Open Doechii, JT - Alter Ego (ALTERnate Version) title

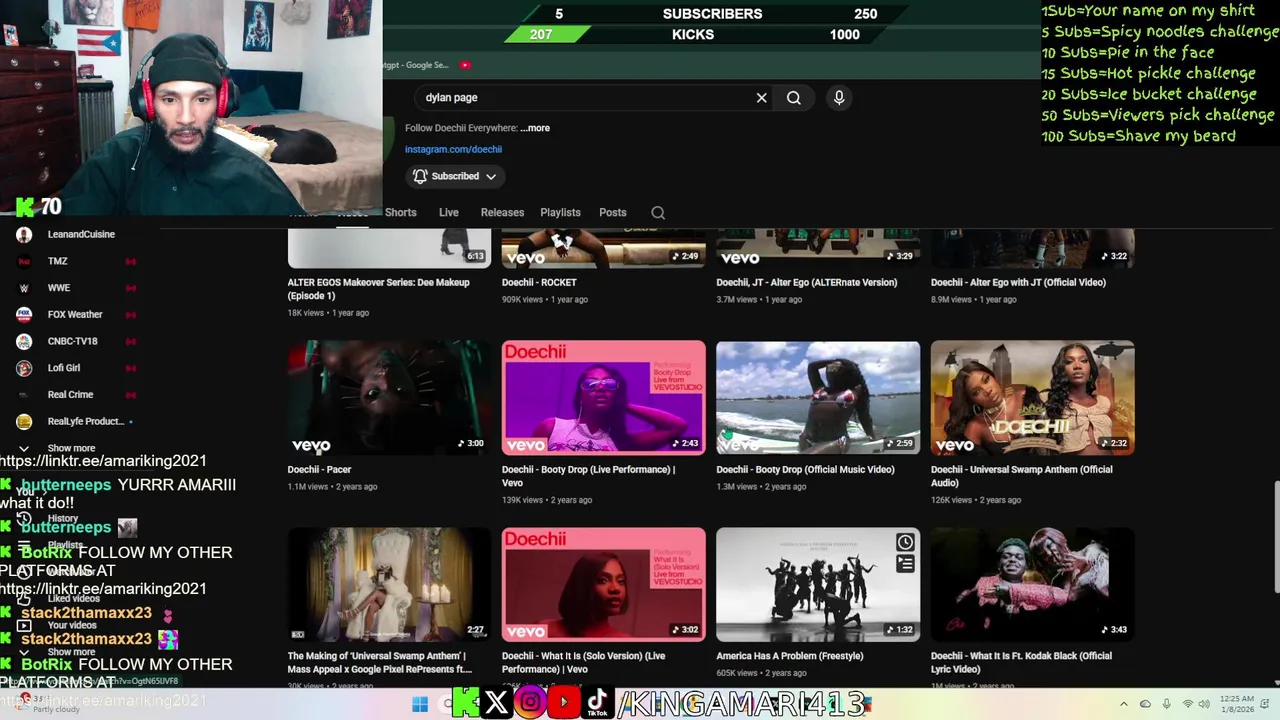pyautogui.click(x=806, y=282)
